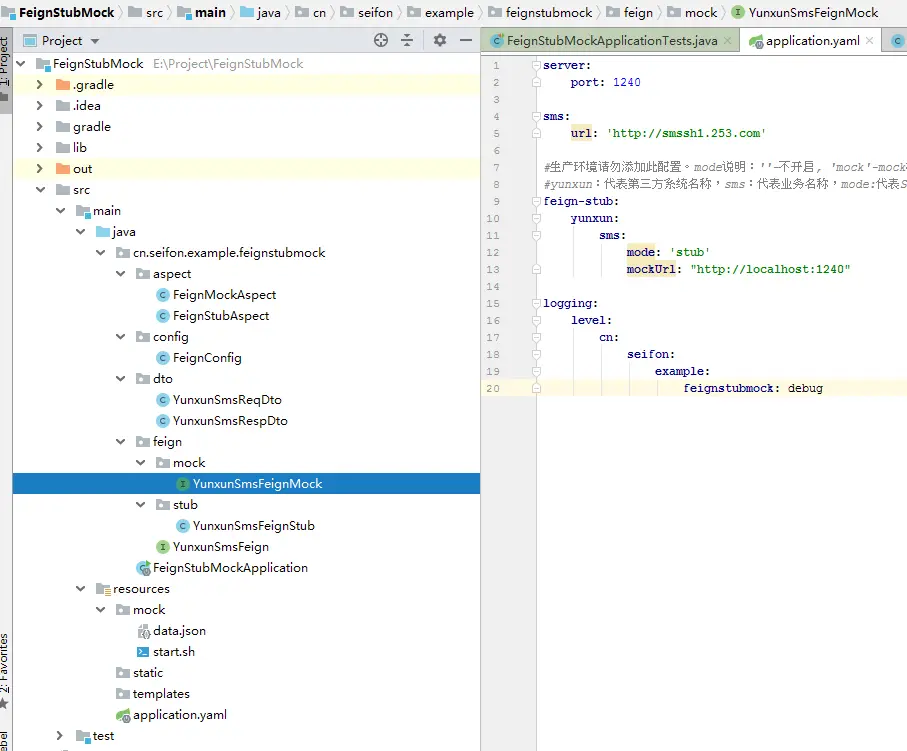Collapse the src folder
The width and height of the screenshot is (907, 751).
[40, 190]
